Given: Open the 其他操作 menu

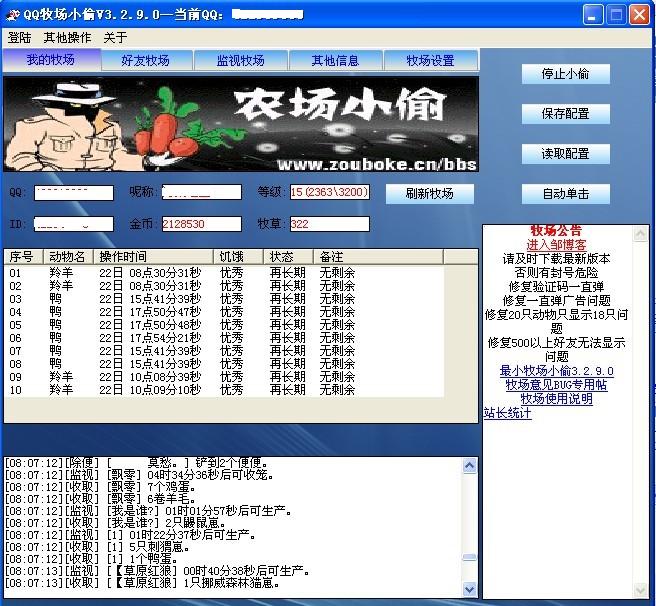Looking at the screenshot, I should 67,38.
